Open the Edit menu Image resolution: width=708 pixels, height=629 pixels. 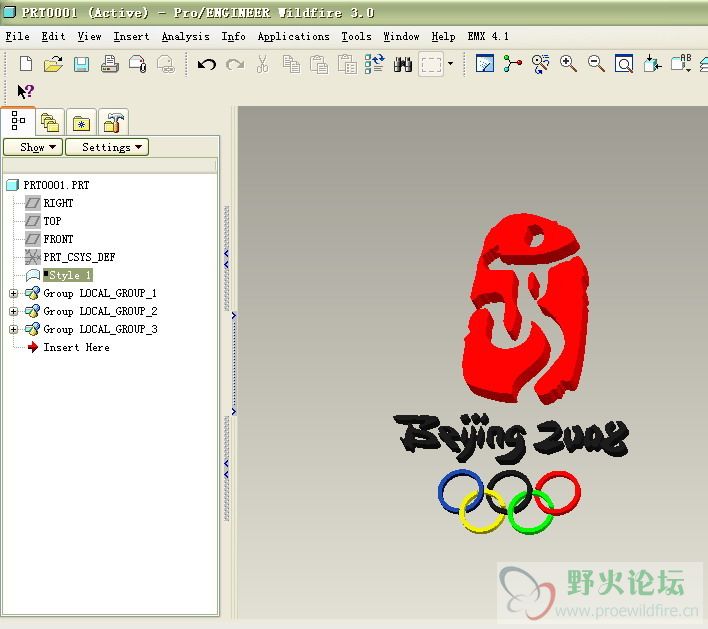pyautogui.click(x=53, y=37)
